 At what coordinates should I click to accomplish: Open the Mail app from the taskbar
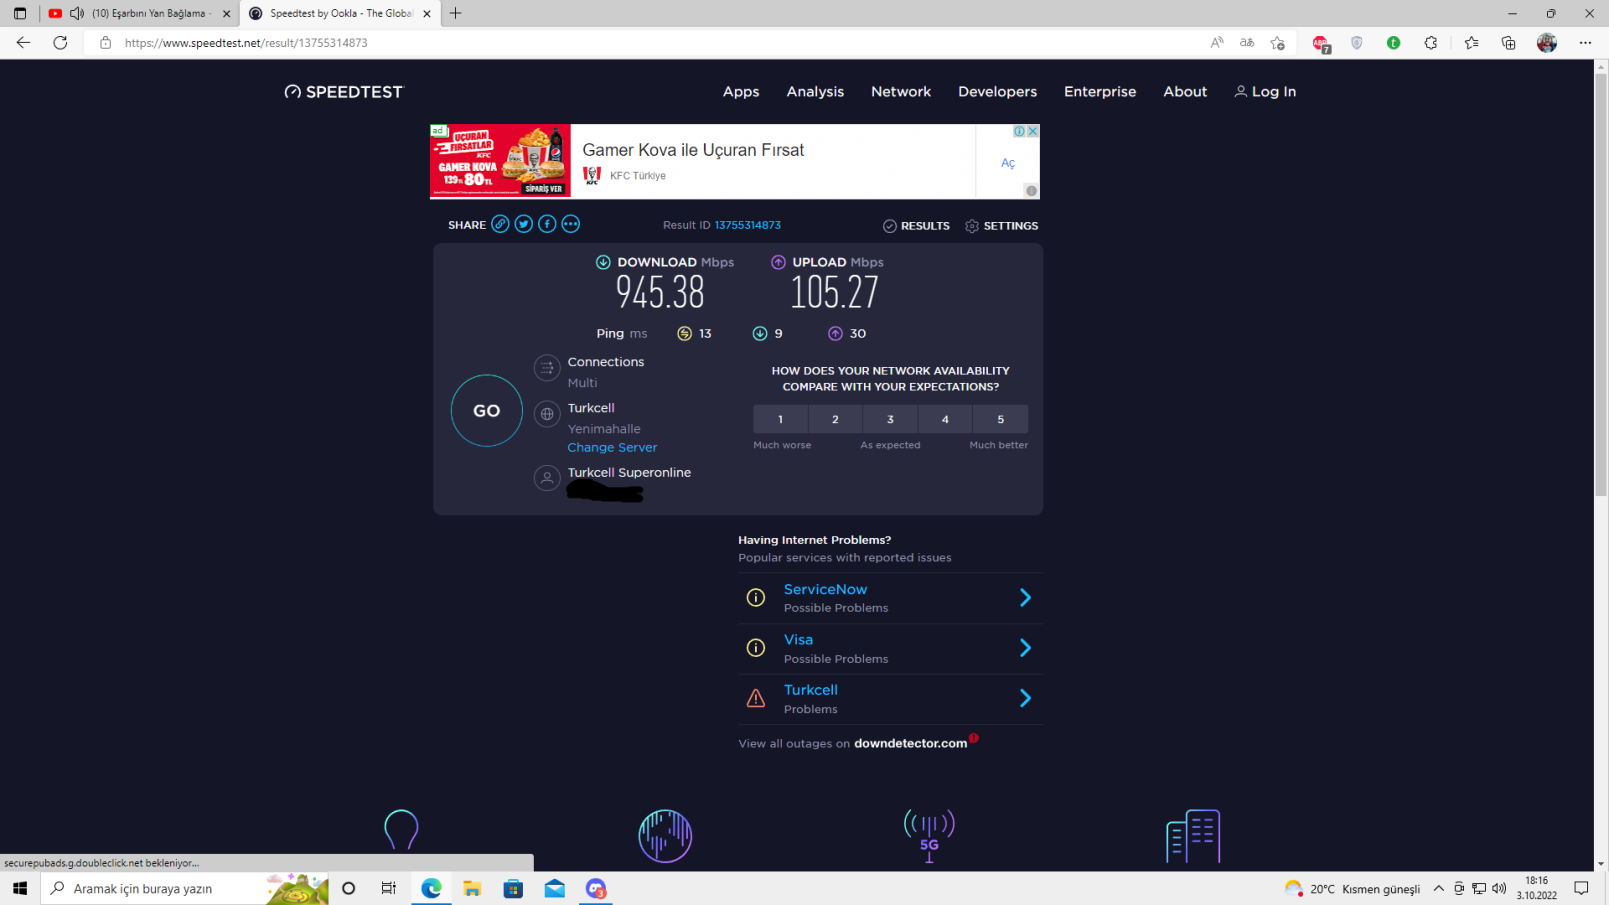coord(555,888)
